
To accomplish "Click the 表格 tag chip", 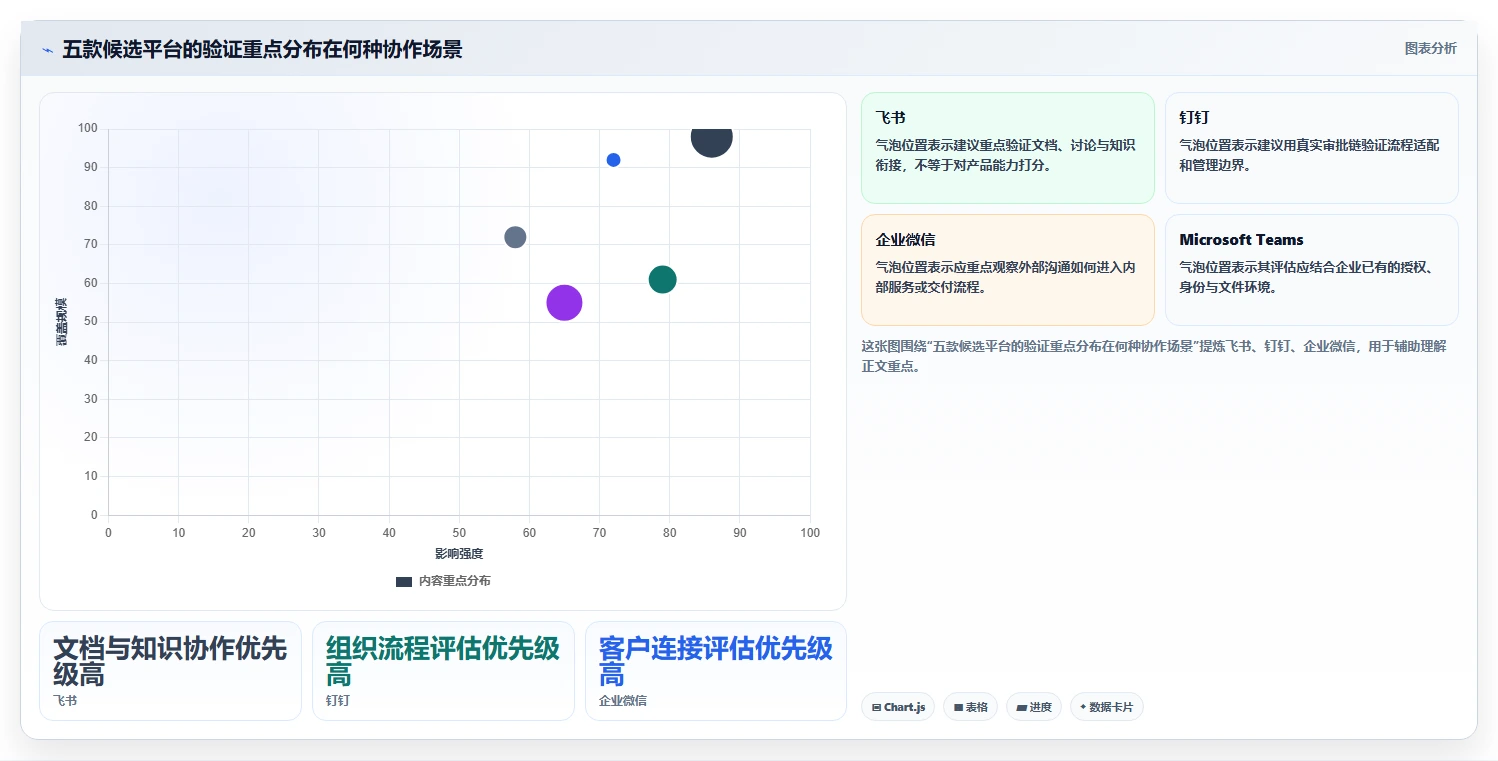I will (970, 707).
